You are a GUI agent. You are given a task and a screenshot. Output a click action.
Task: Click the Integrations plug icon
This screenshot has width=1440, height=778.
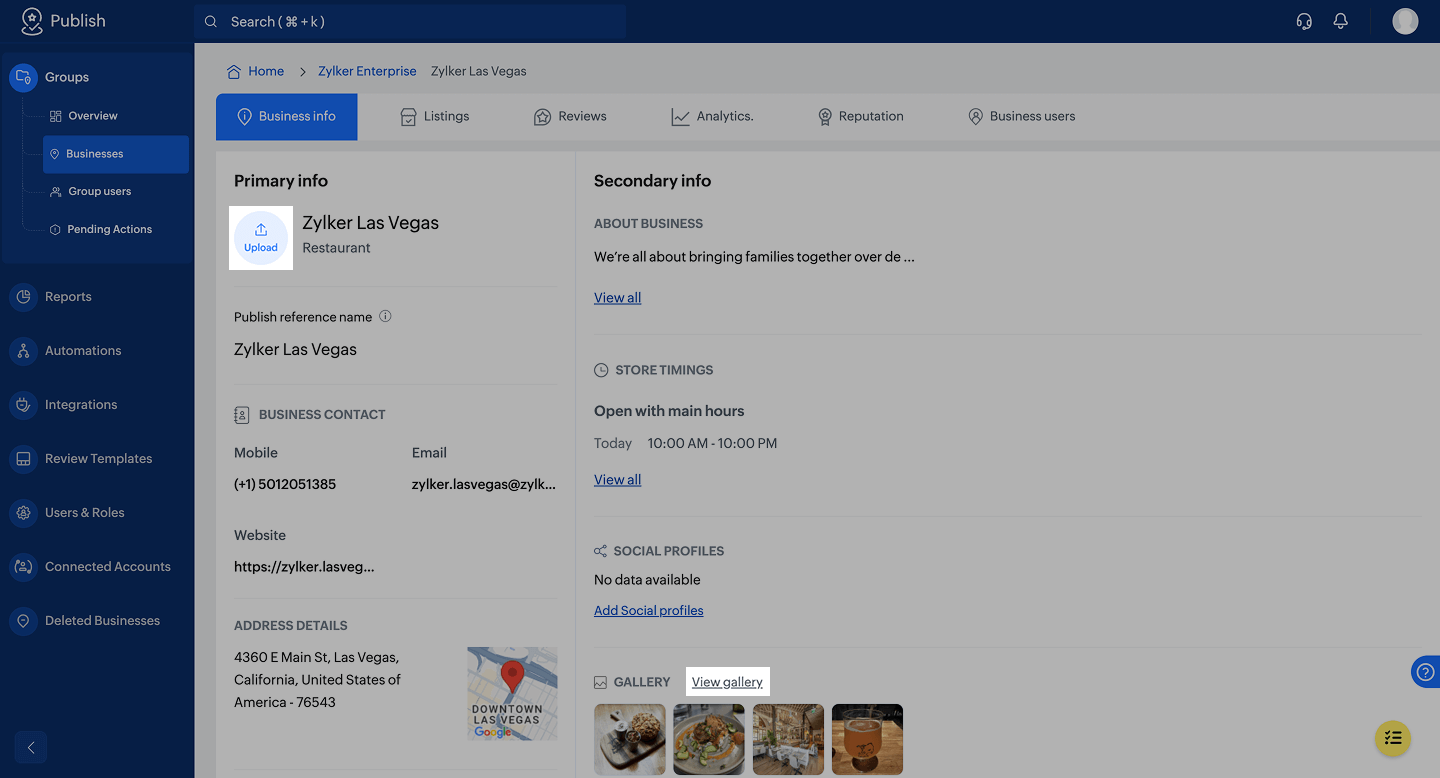(23, 405)
